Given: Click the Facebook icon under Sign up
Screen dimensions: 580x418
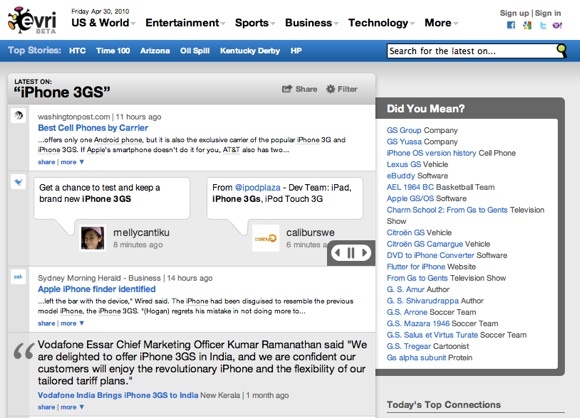Looking at the screenshot, I should click(511, 25).
